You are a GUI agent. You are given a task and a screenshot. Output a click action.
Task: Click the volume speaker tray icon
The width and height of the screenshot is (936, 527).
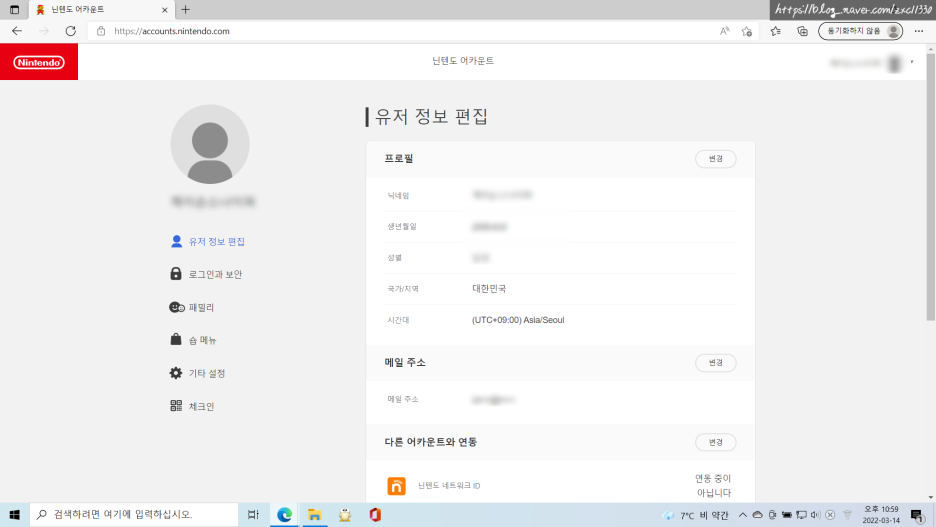[x=815, y=514]
